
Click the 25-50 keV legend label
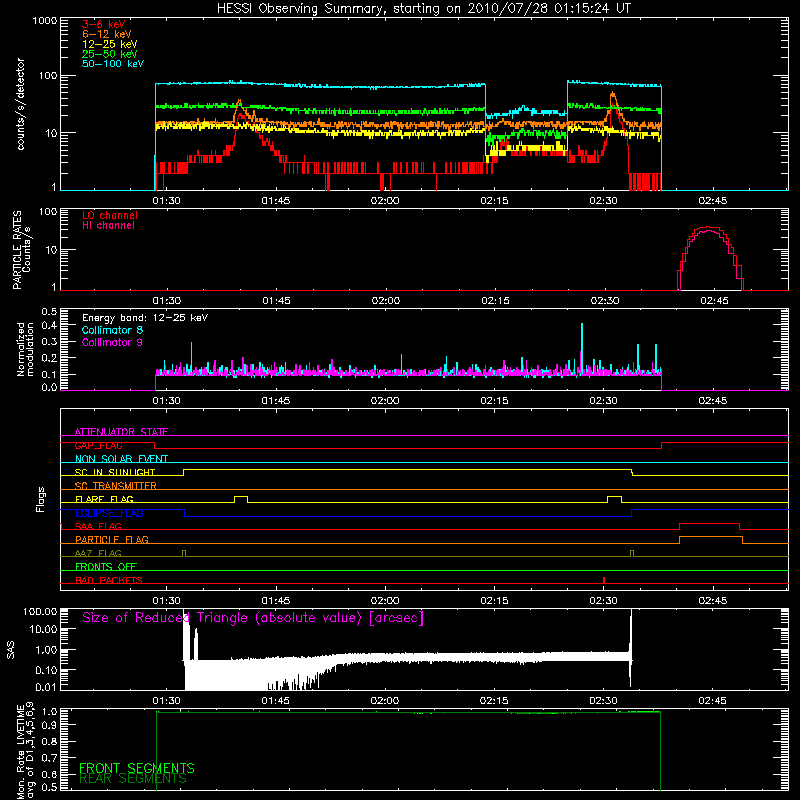(110, 54)
